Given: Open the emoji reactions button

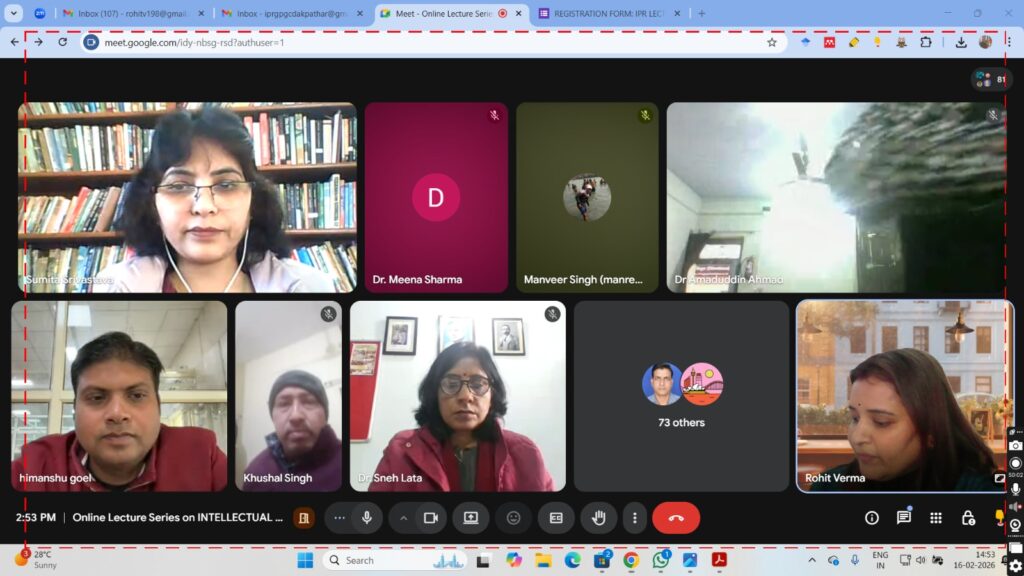Looking at the screenshot, I should (x=513, y=518).
